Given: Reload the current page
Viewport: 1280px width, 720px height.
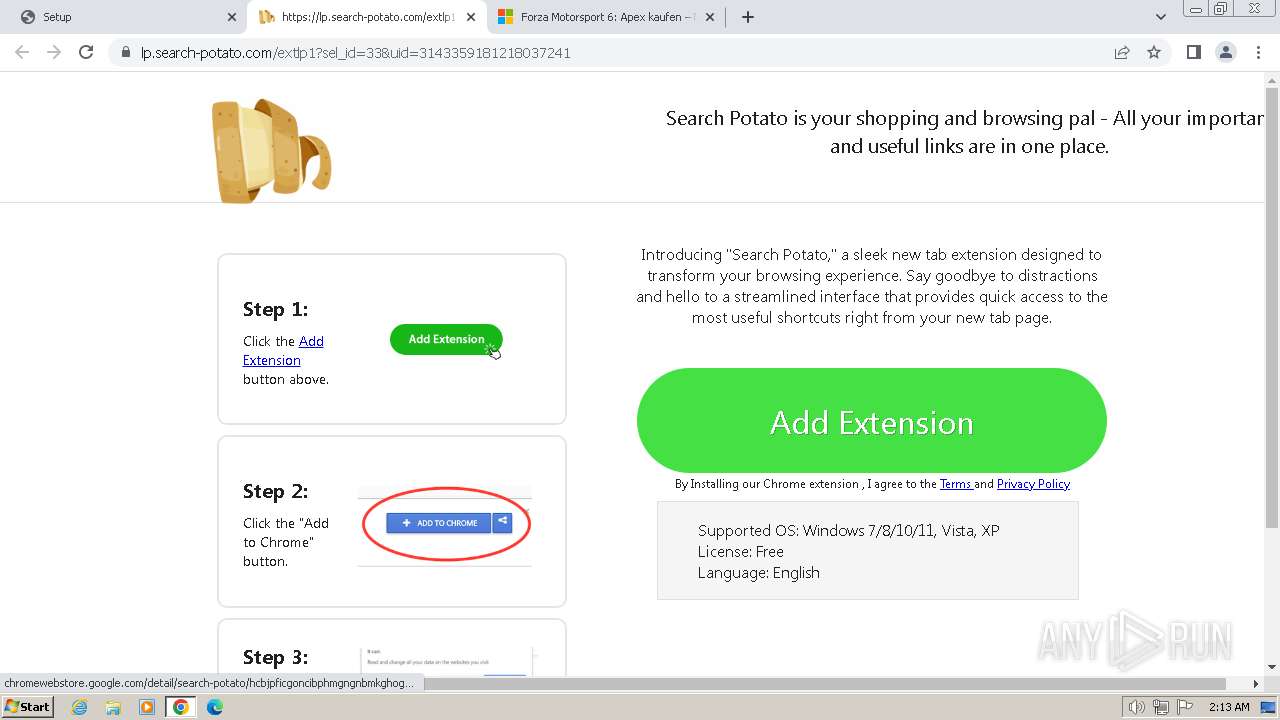Looking at the screenshot, I should click(86, 52).
